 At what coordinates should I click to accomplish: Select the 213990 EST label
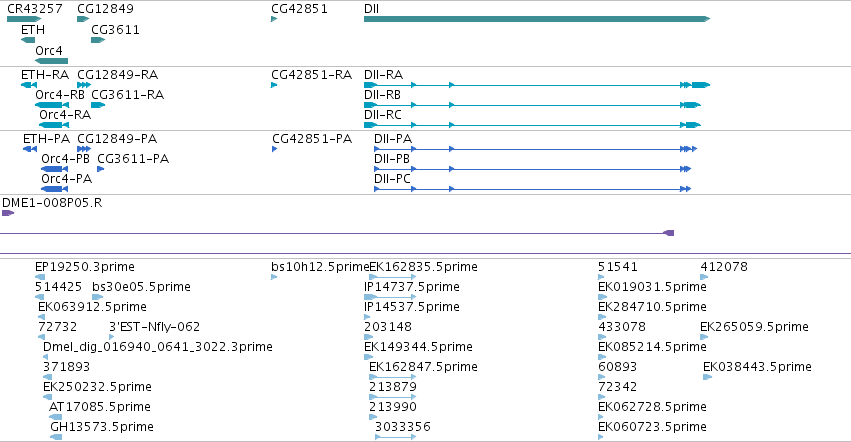tap(393, 407)
